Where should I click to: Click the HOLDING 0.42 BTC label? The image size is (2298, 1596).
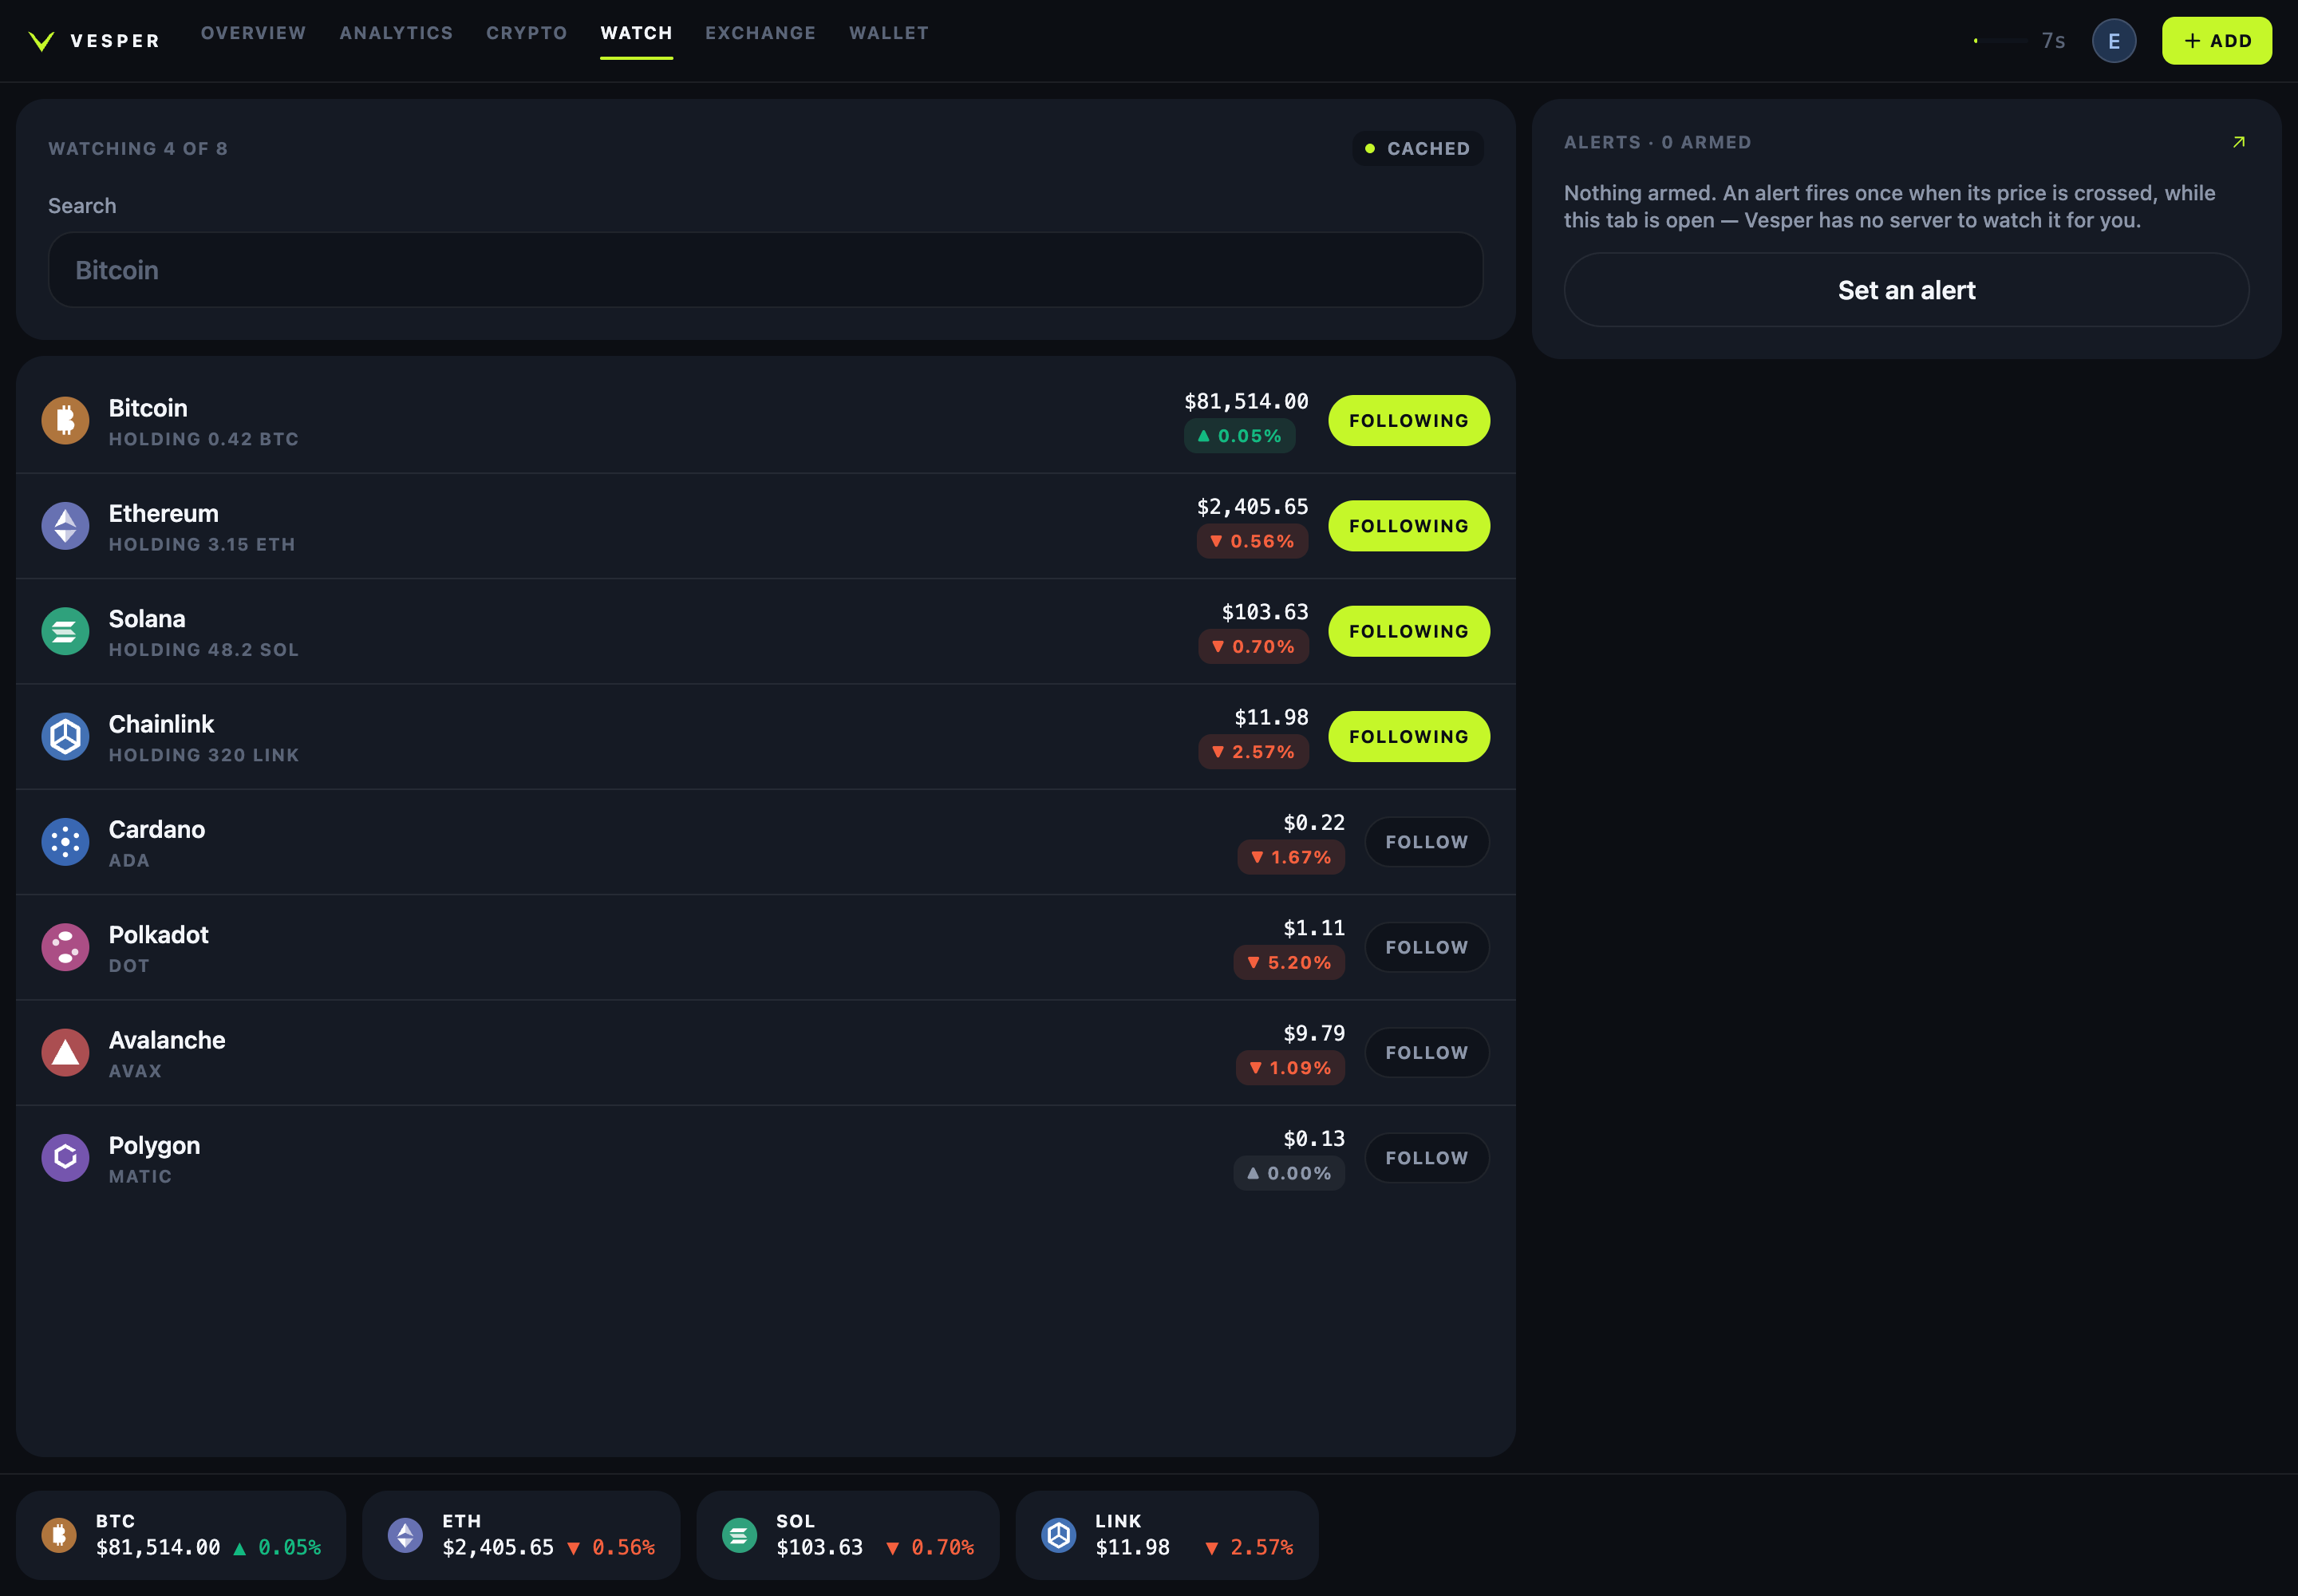click(x=204, y=439)
